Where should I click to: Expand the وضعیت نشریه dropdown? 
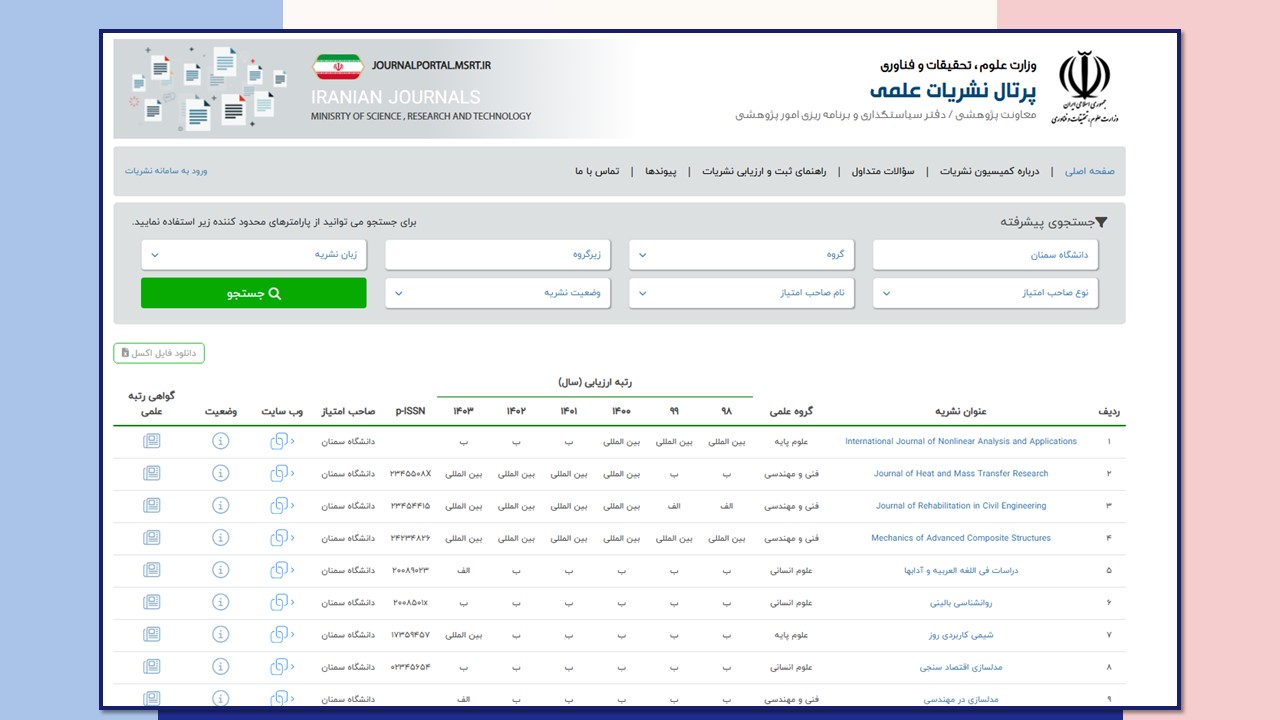tap(498, 293)
